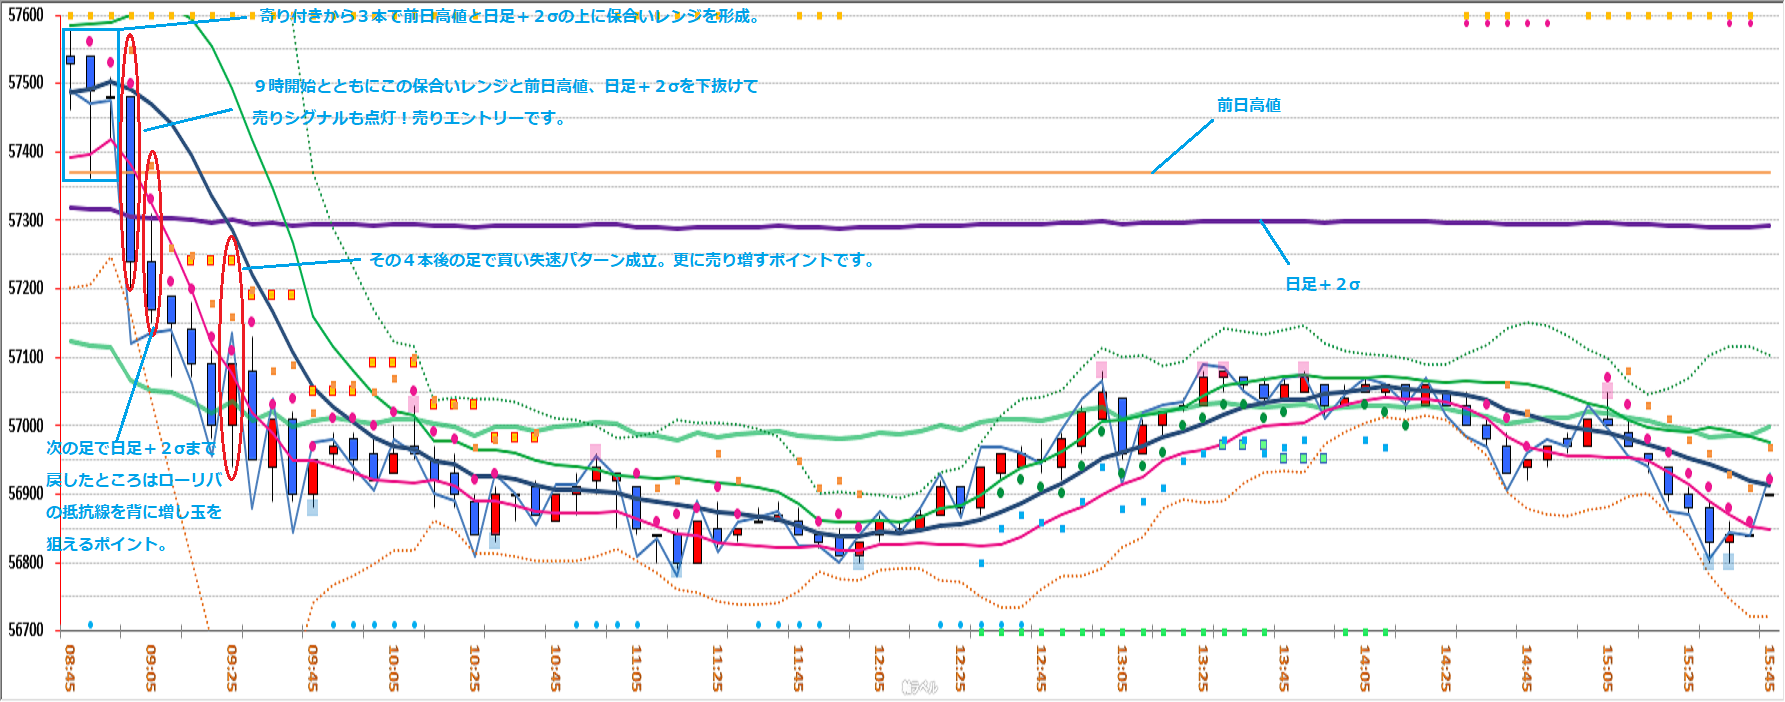
Task: Click the 13:25 time axis label
Action: [x=1203, y=667]
